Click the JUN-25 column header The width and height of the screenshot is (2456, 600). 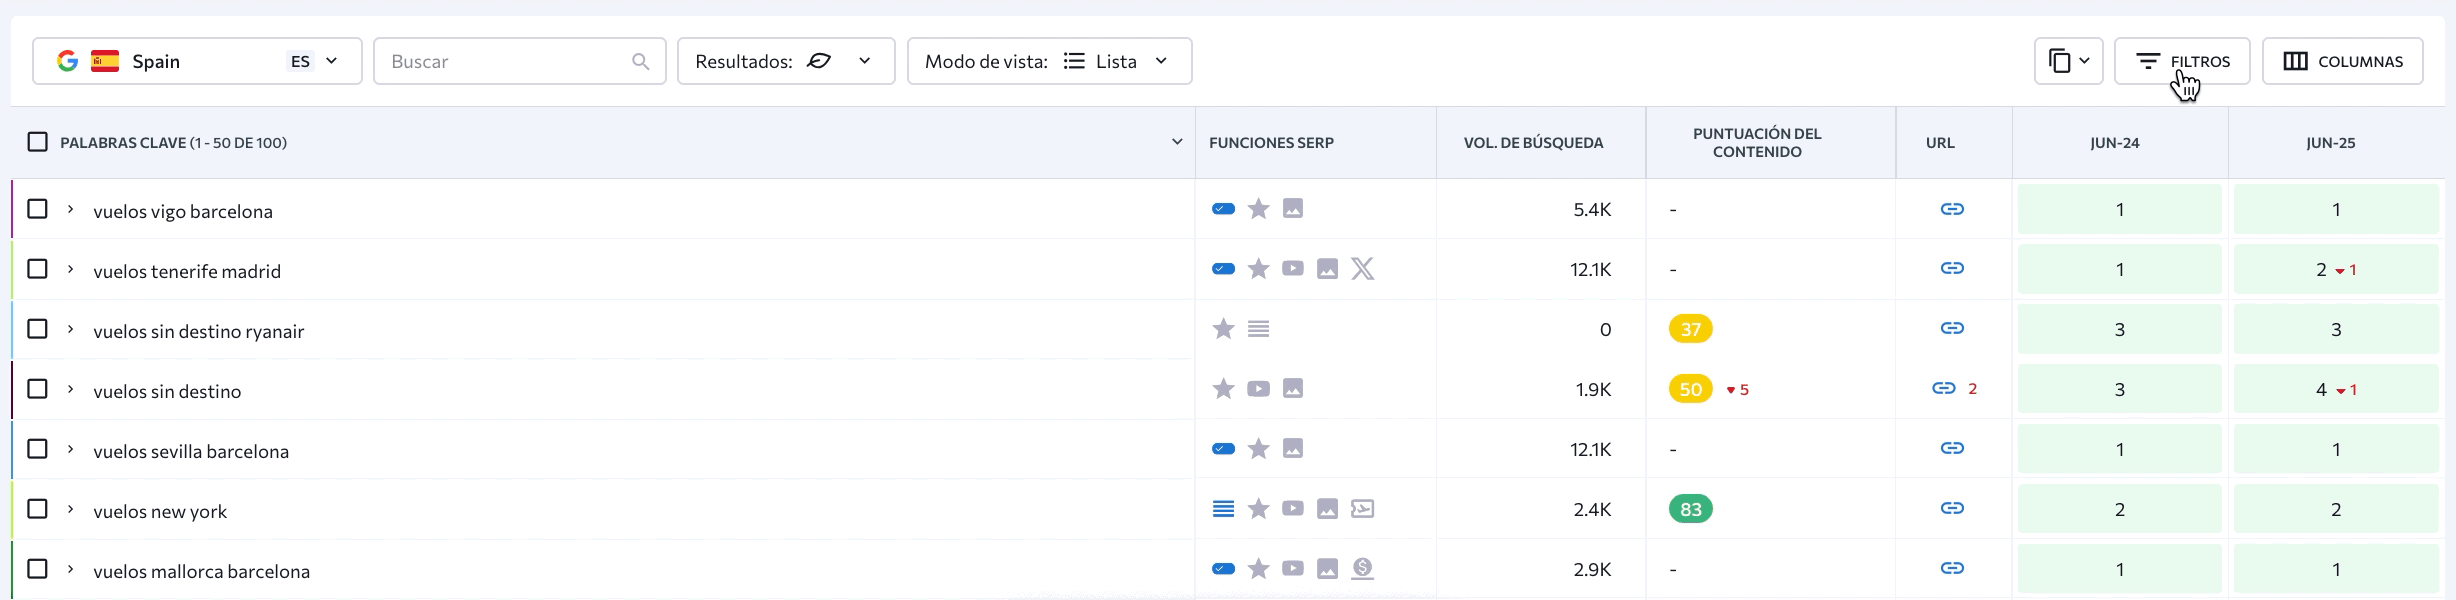[2330, 143]
